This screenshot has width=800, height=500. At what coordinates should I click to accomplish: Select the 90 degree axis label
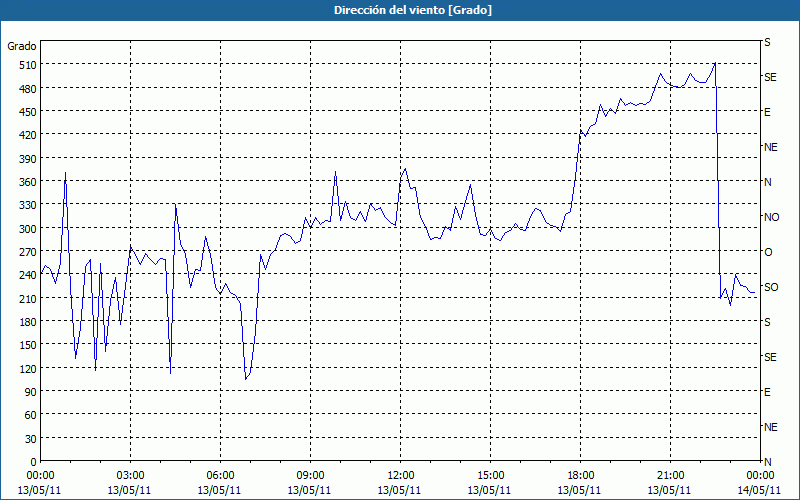coord(30,392)
